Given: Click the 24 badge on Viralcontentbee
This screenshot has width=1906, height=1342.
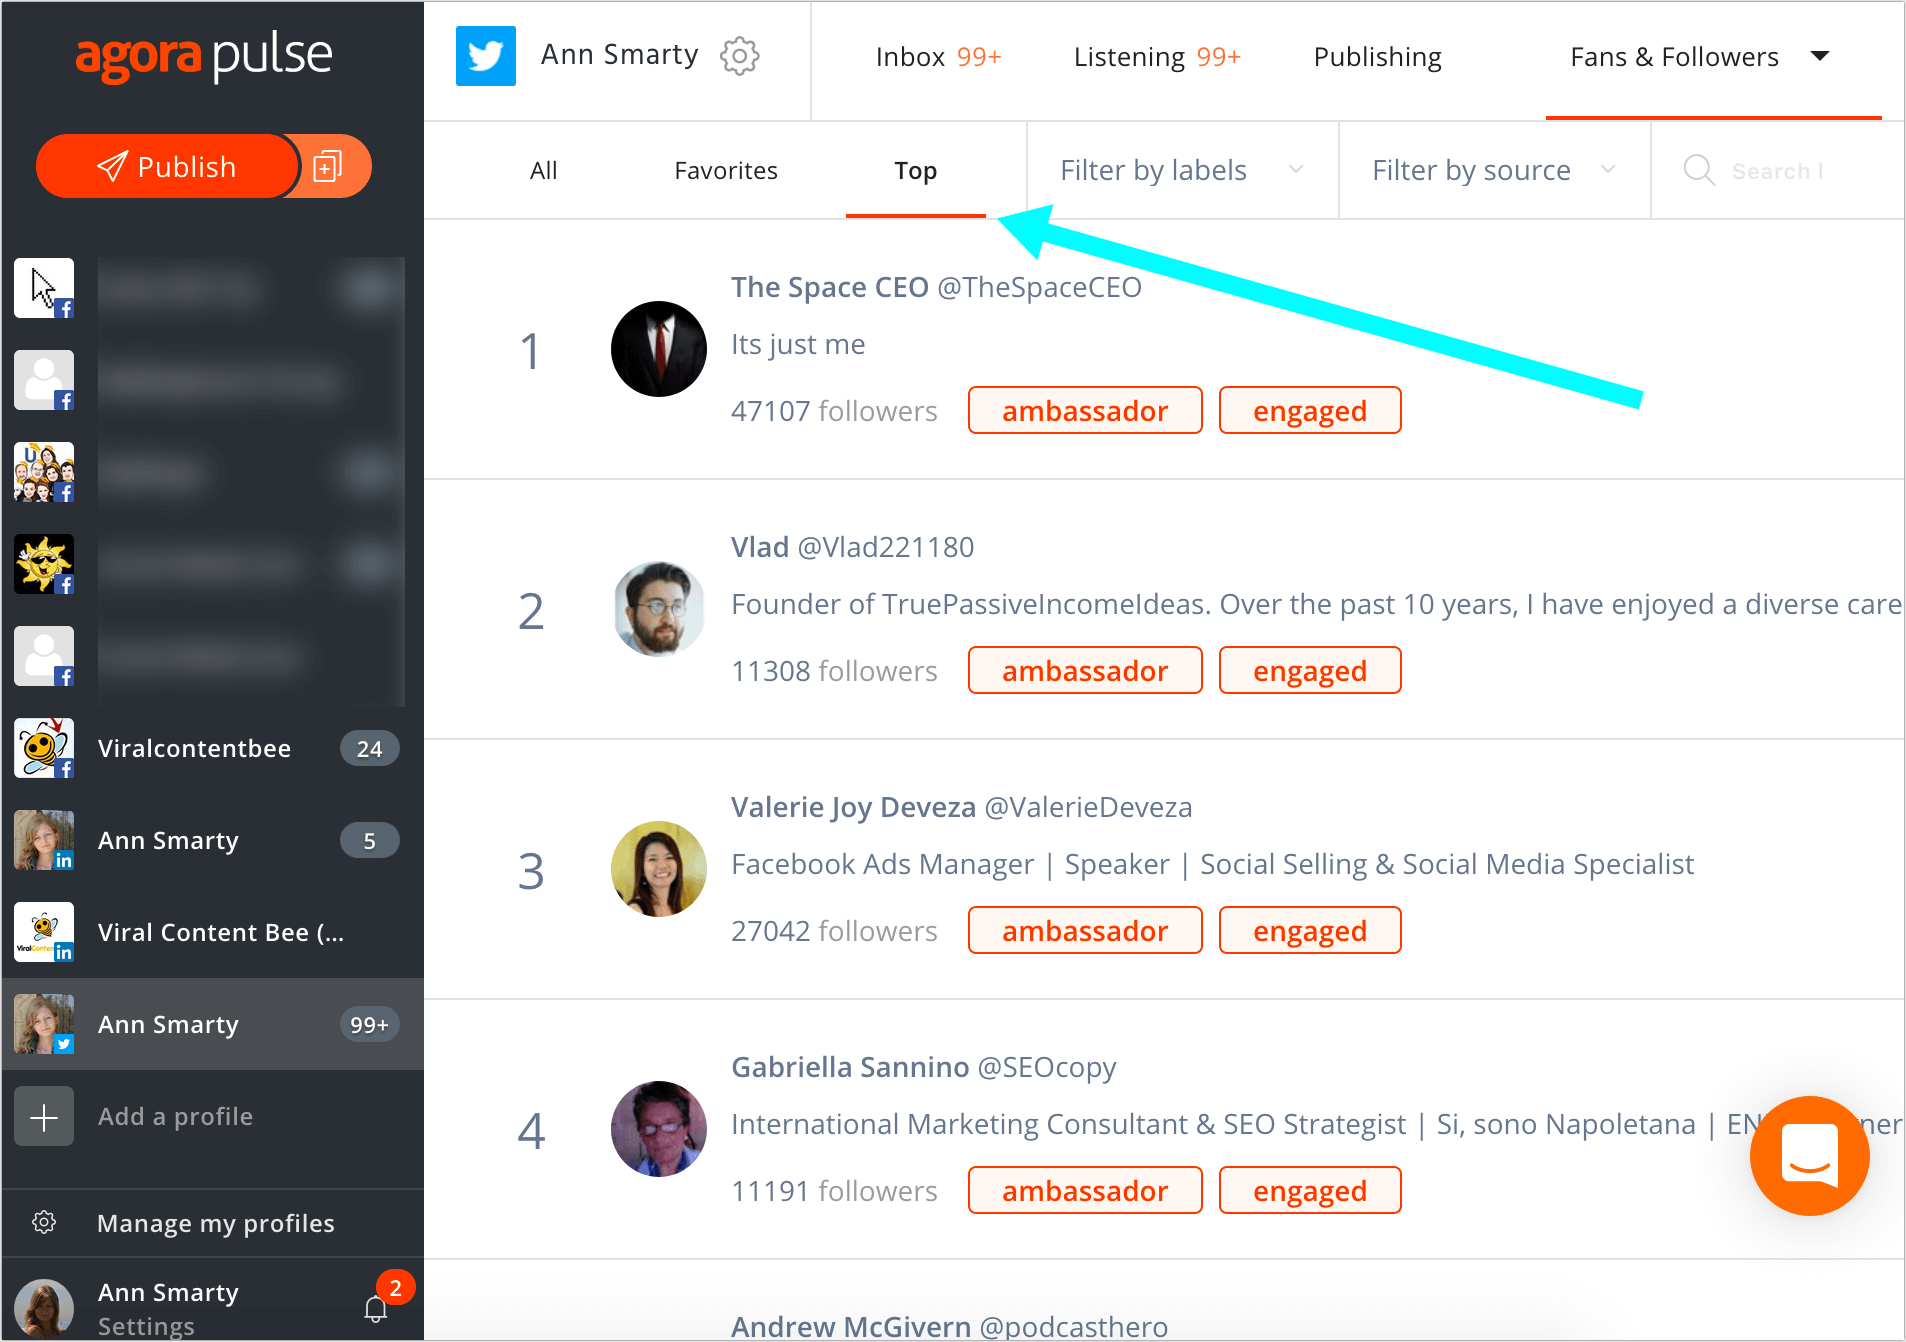Looking at the screenshot, I should [x=369, y=749].
